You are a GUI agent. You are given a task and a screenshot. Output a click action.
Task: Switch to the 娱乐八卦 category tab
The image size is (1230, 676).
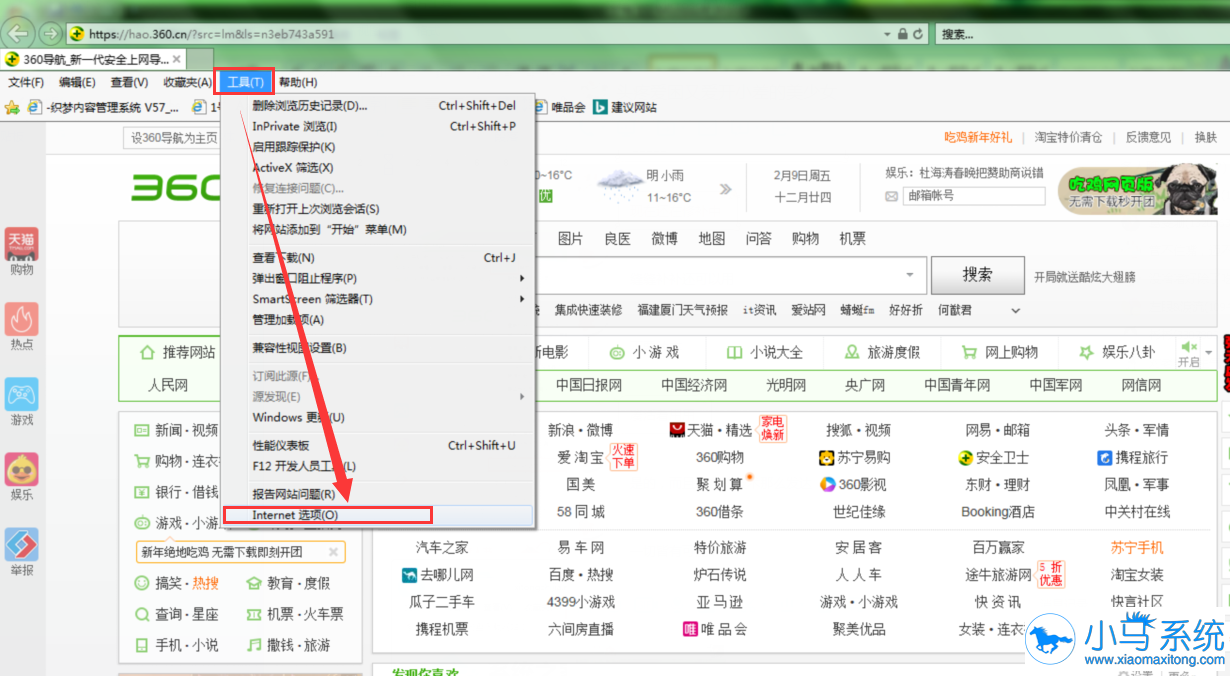click(1116, 352)
